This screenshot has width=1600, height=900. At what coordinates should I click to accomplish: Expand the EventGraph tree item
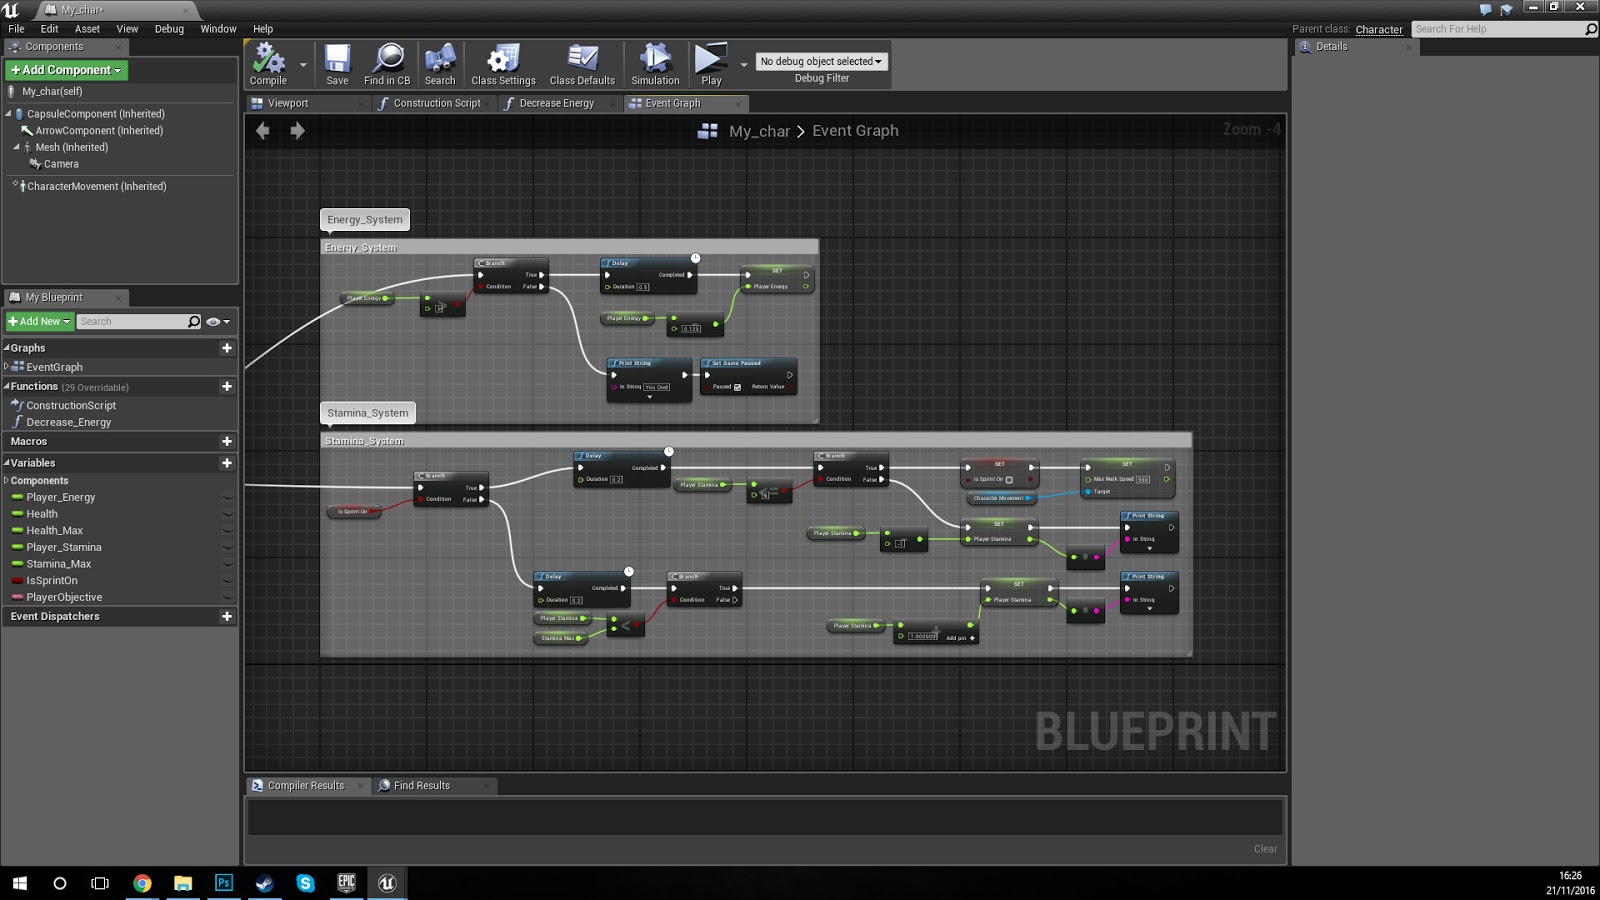pos(6,367)
